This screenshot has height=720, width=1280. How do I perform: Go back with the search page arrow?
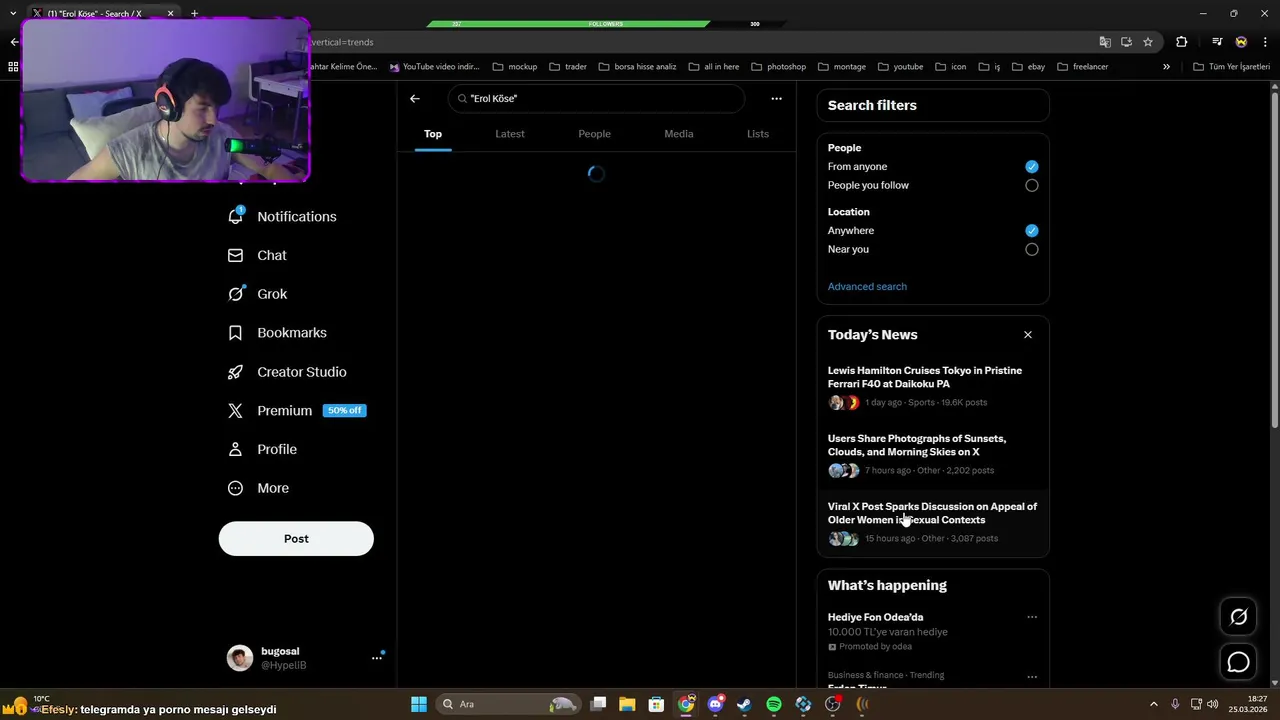pyautogui.click(x=415, y=98)
